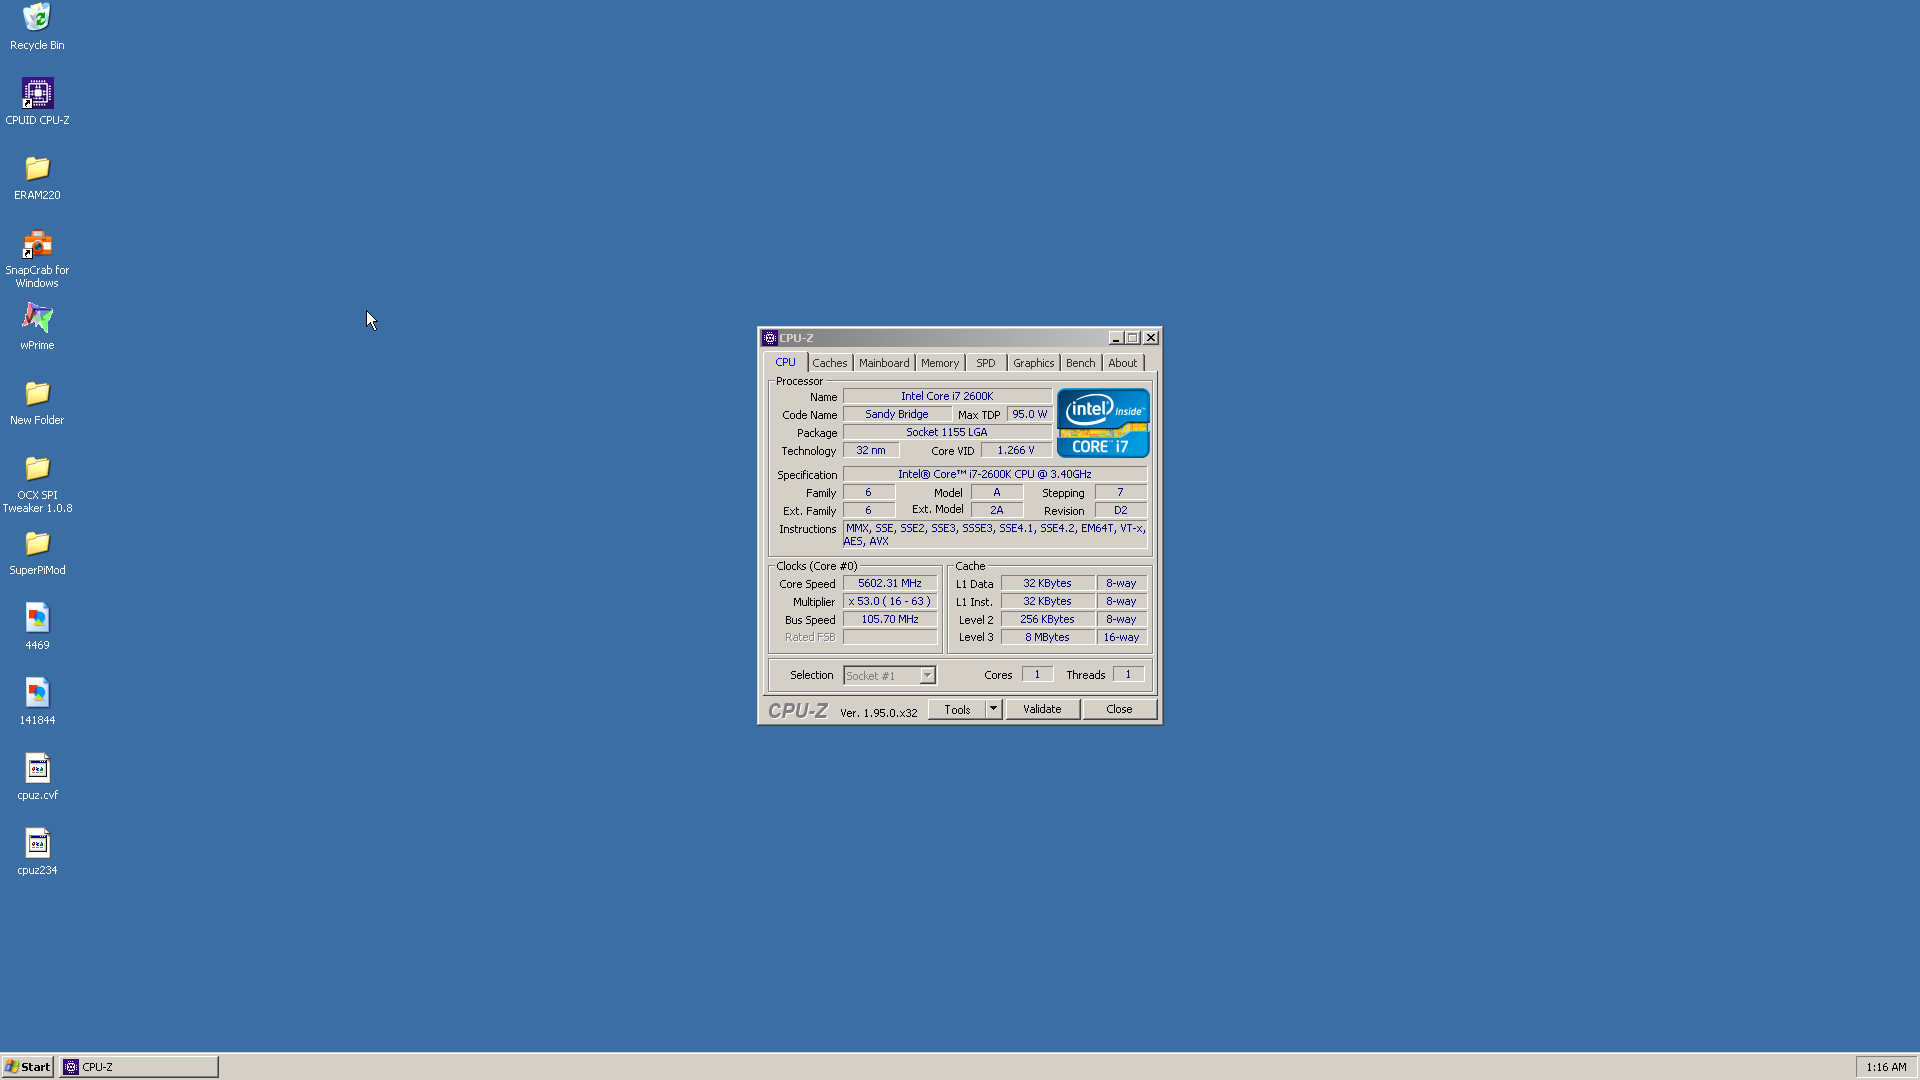Viewport: 1920px width, 1080px height.
Task: Click the empty Rated FSB field
Action: (890, 638)
